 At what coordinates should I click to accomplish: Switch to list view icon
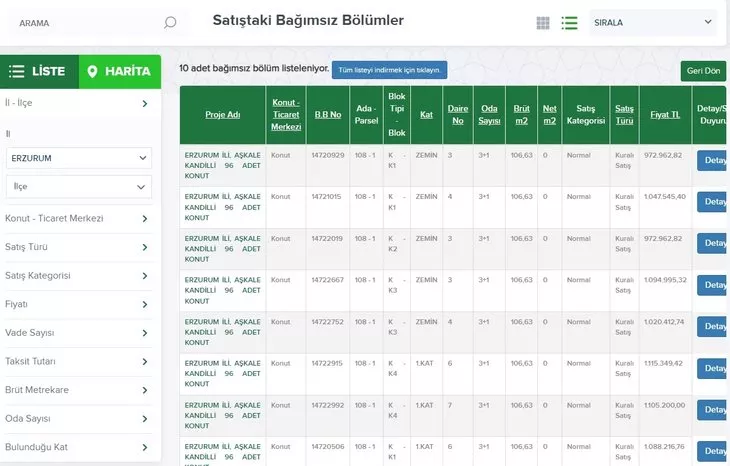pyautogui.click(x=569, y=23)
